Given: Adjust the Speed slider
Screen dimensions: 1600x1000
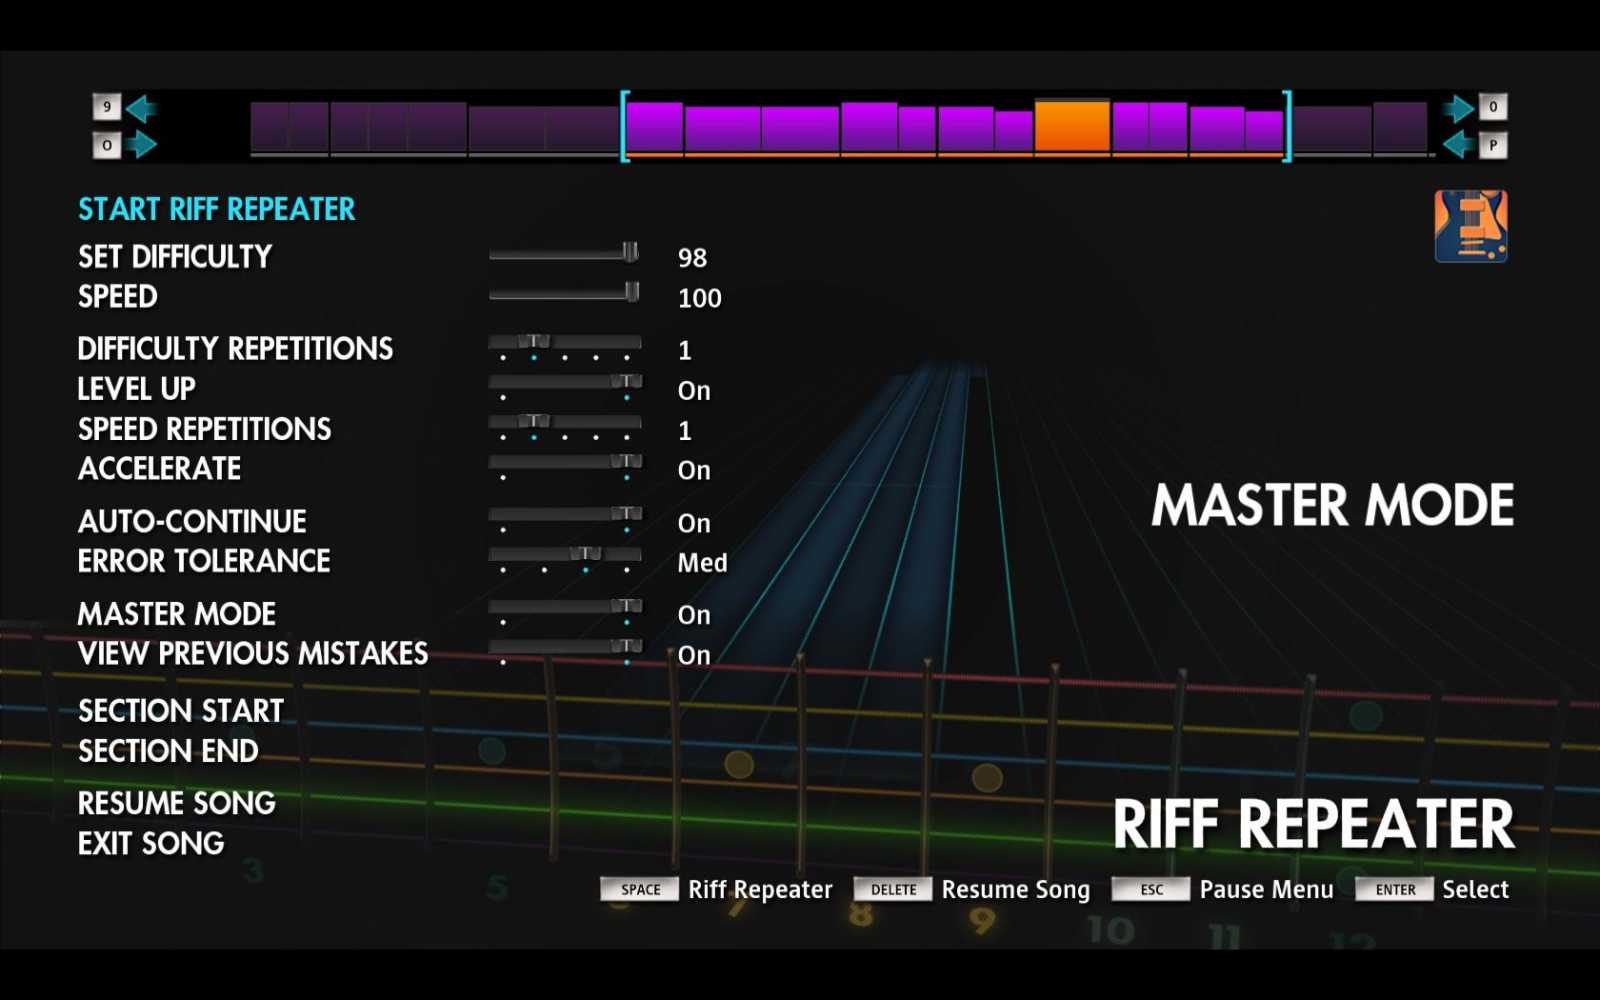Looking at the screenshot, I should click(565, 293).
